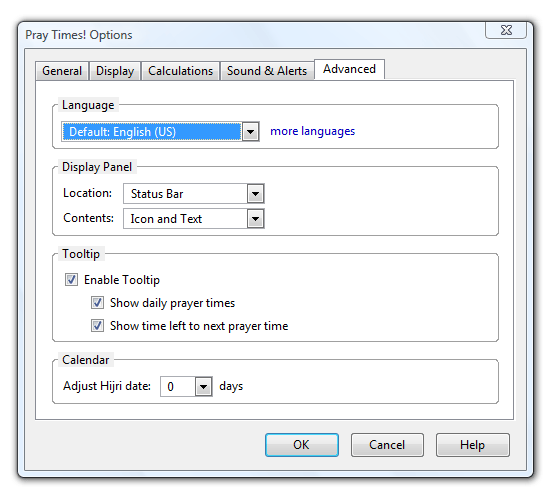Select the Advanced tab
The height and width of the screenshot is (500, 550).
pos(349,69)
